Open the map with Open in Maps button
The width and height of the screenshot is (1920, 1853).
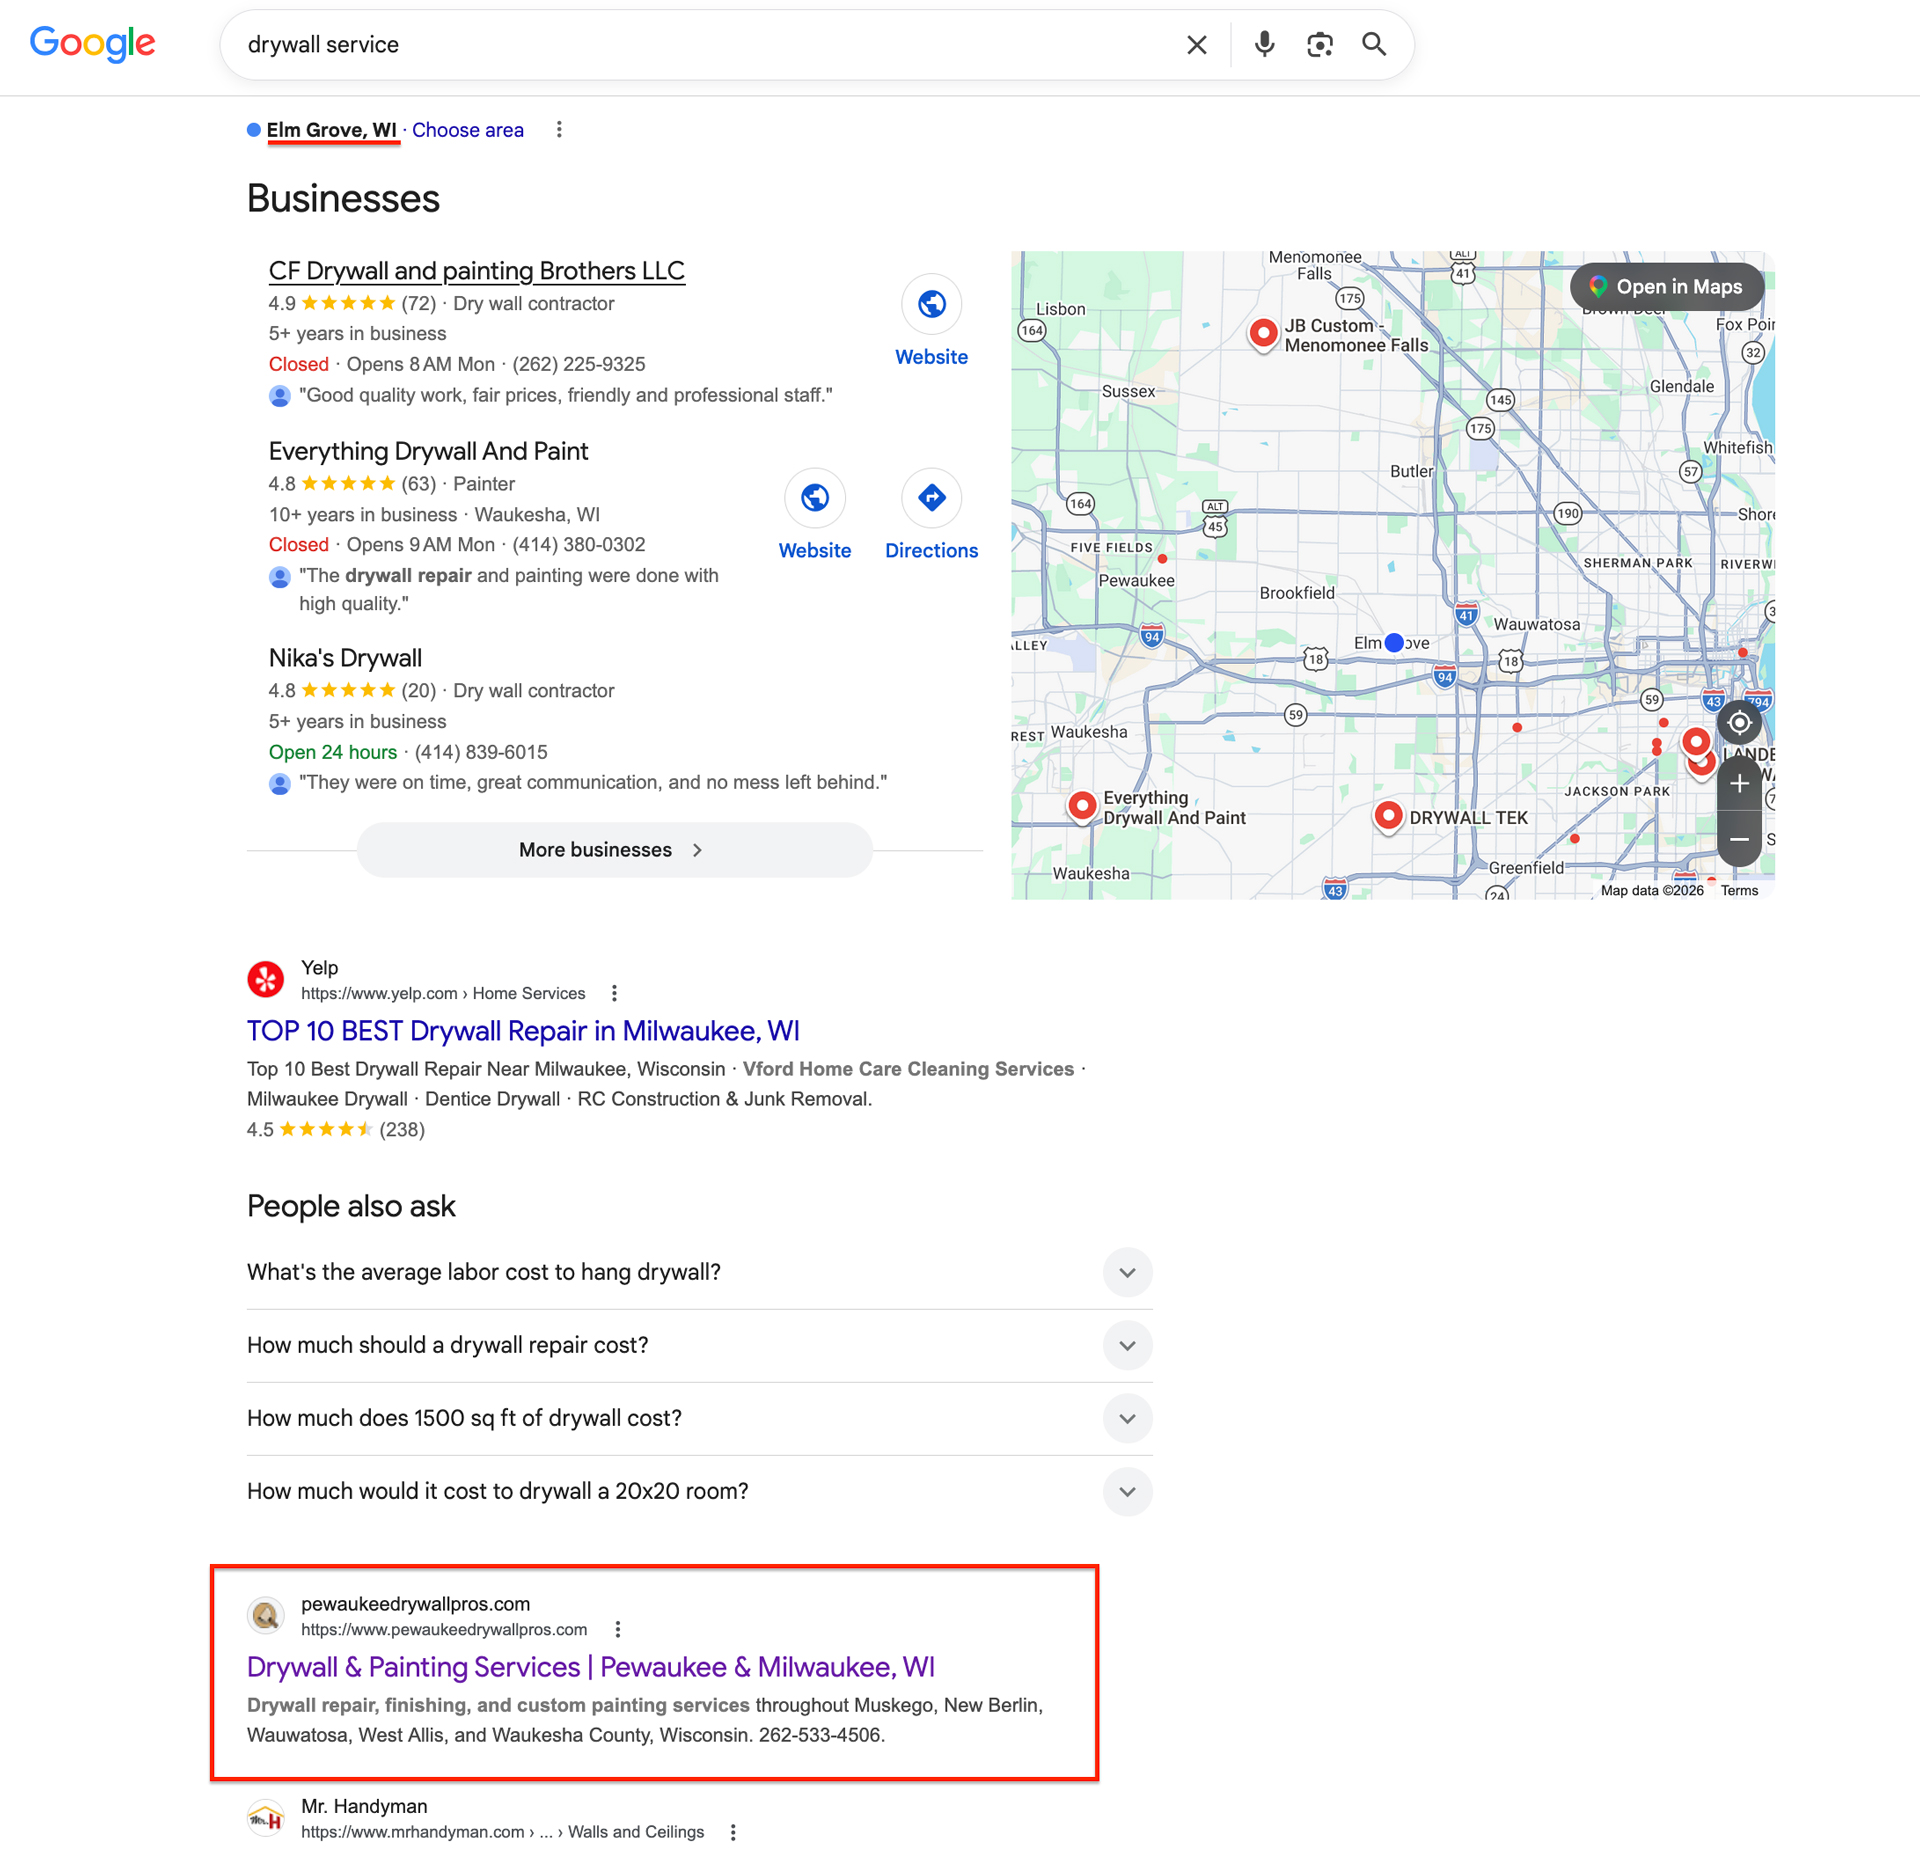point(1667,287)
